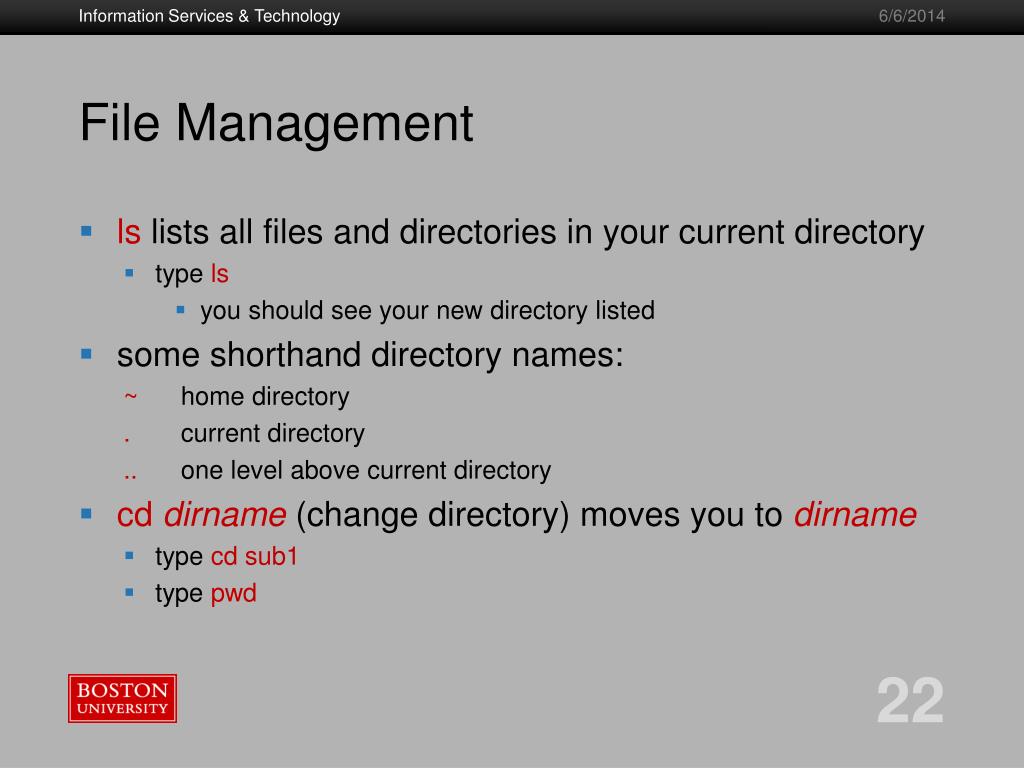Click the Information Services & Technology header text
Viewport: 1024px width, 768px height.
[209, 16]
